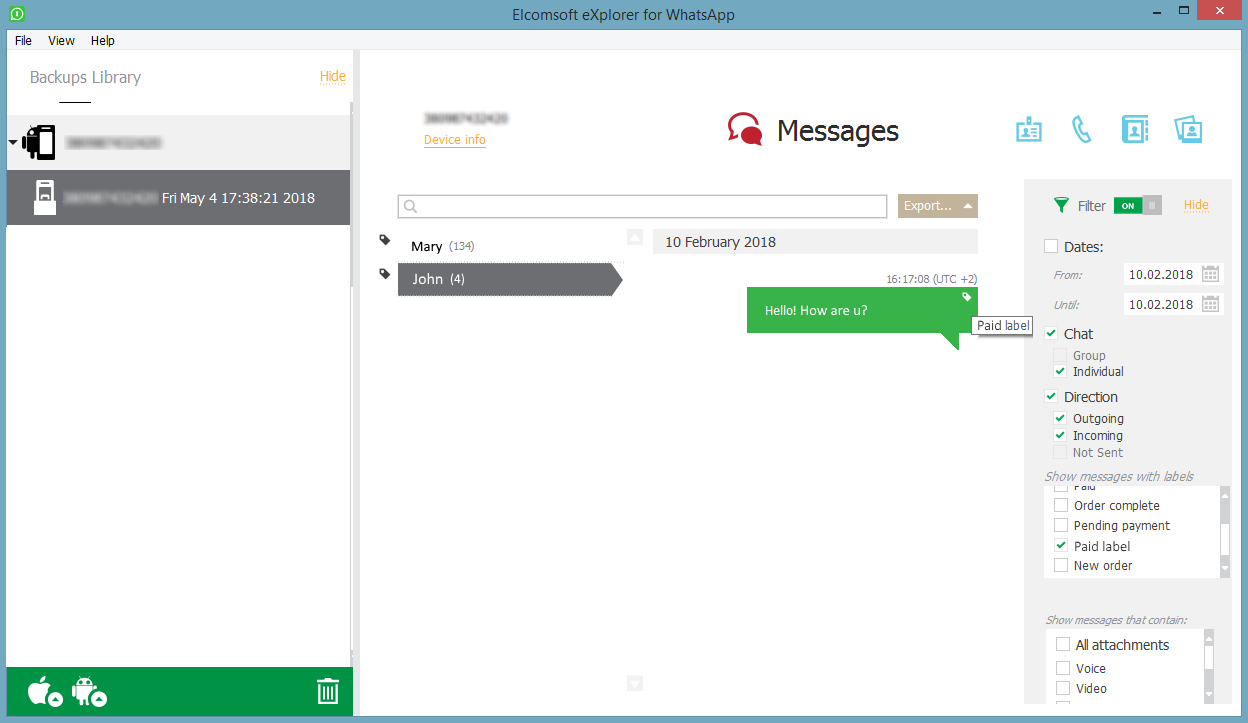Uncheck the Incoming direction checkbox
The width and height of the screenshot is (1248, 723).
[x=1060, y=435]
